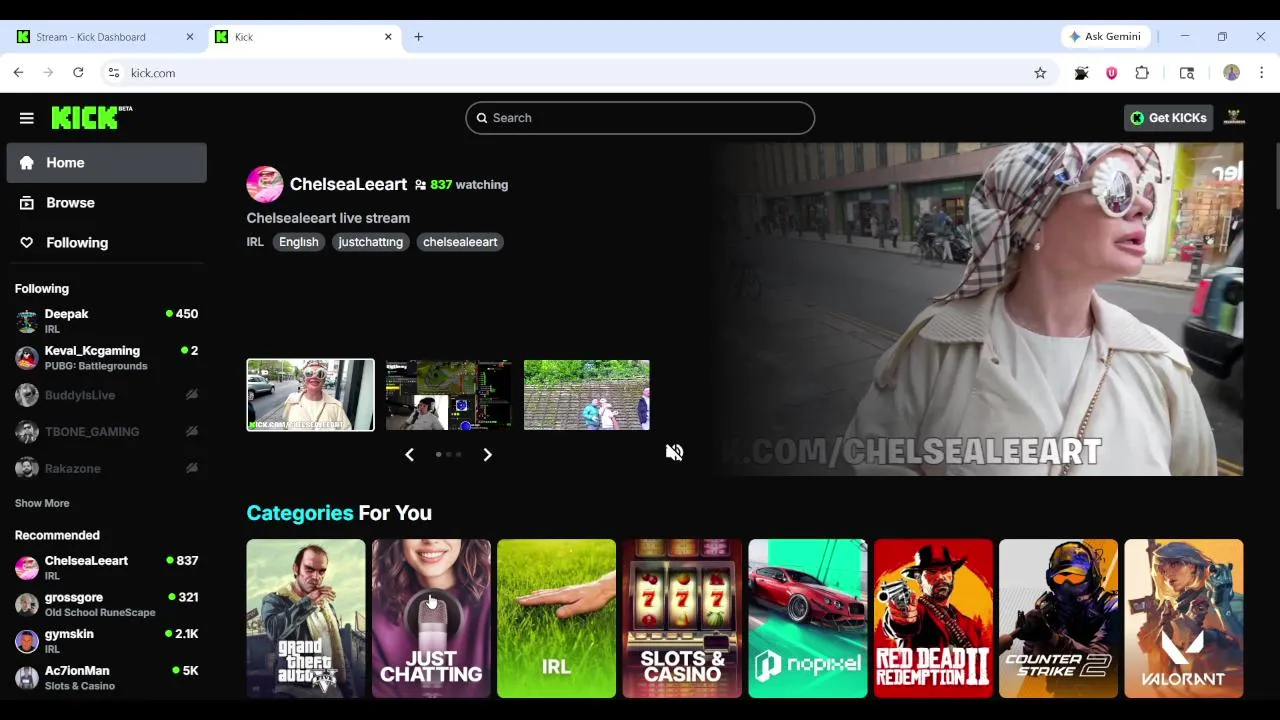1280x720 pixels.
Task: Click Ask Gemini button
Action: pos(1104,37)
